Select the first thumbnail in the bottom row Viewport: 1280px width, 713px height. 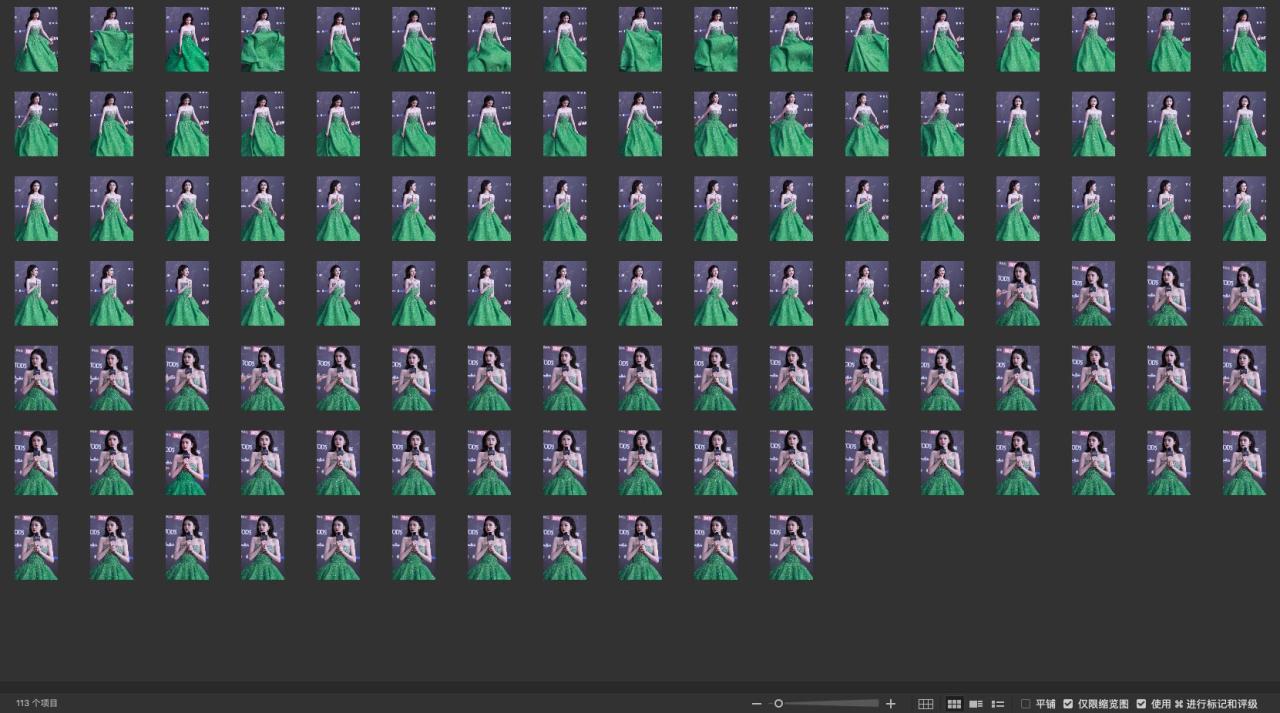[36, 548]
